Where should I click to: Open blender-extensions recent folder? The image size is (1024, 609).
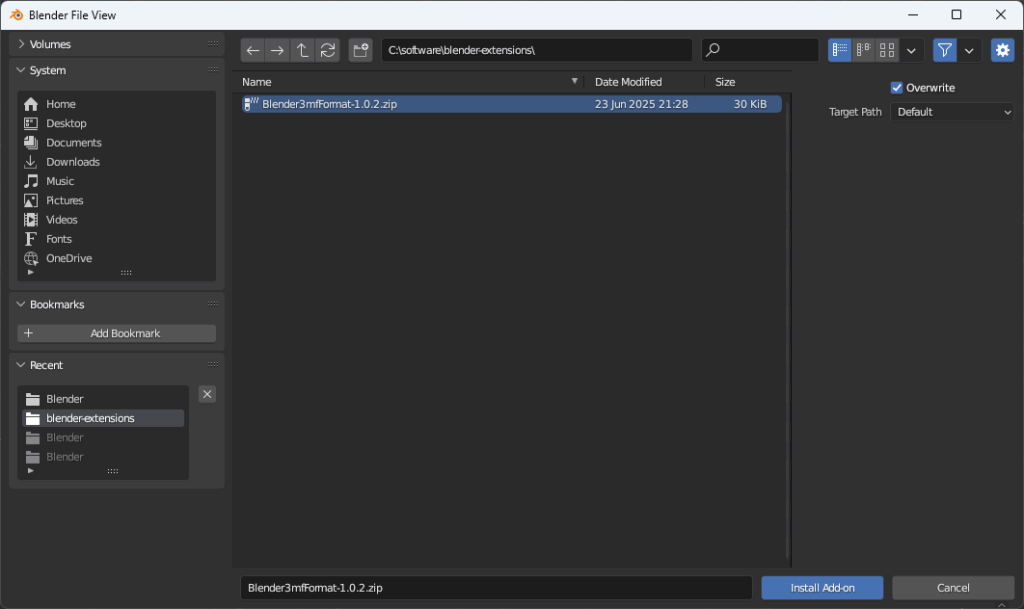[90, 418]
